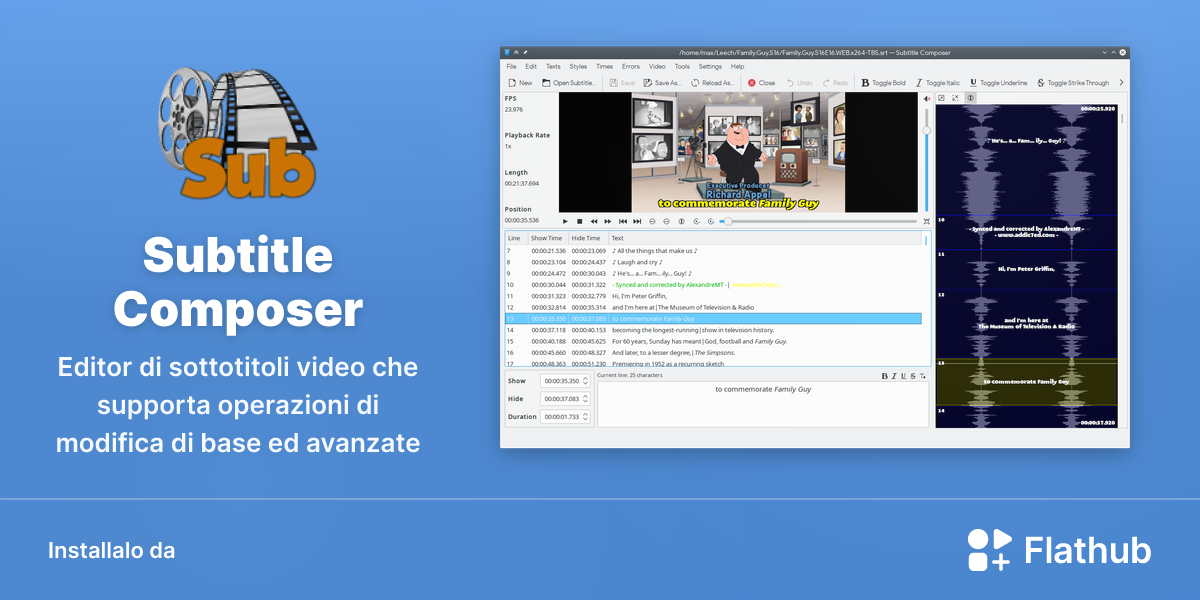Open the Texts menu
The image size is (1200, 600).
pyautogui.click(x=553, y=66)
